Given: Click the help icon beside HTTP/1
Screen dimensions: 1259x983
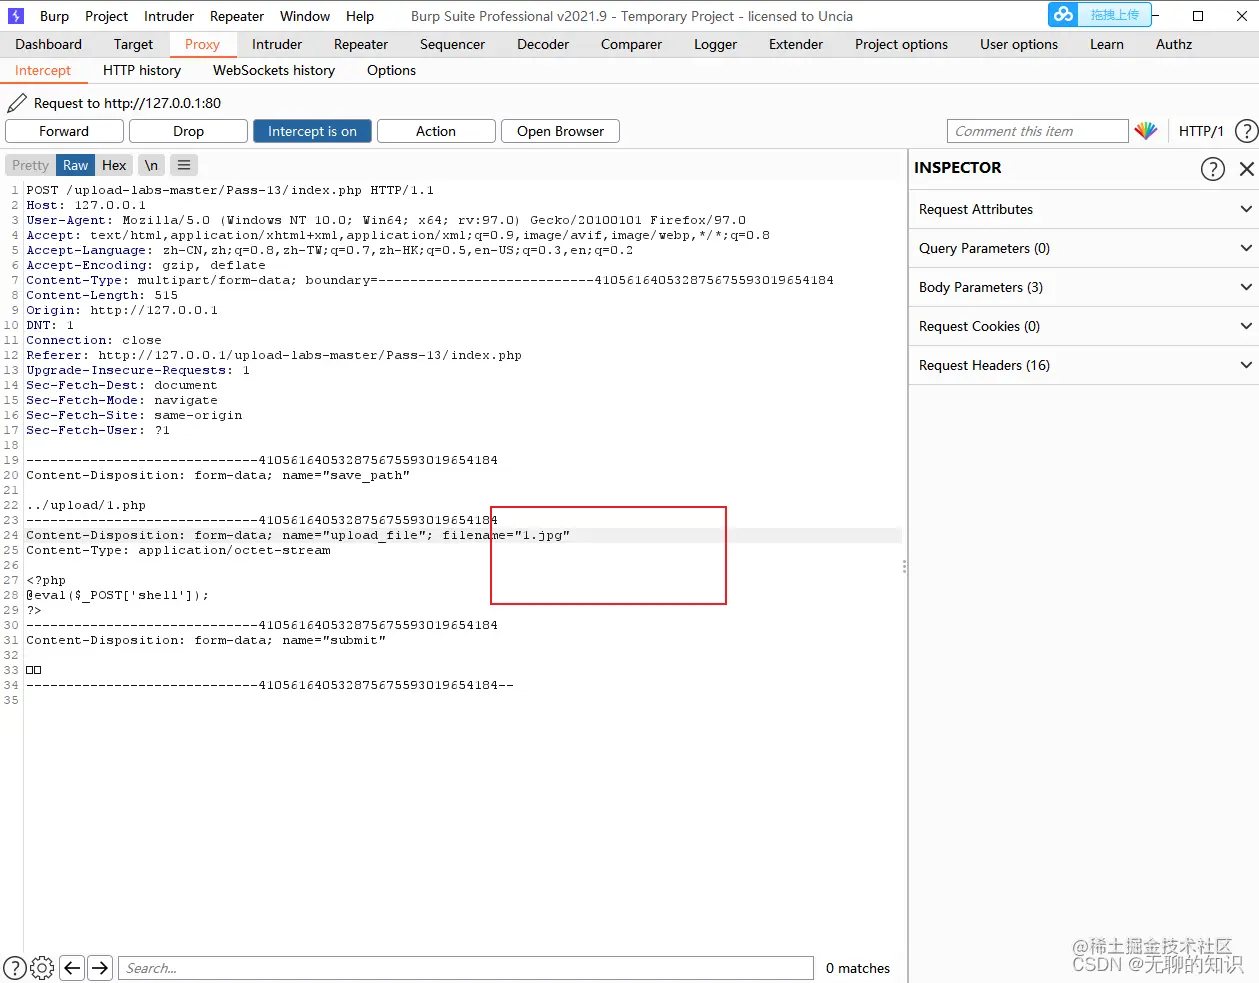Looking at the screenshot, I should (x=1246, y=131).
